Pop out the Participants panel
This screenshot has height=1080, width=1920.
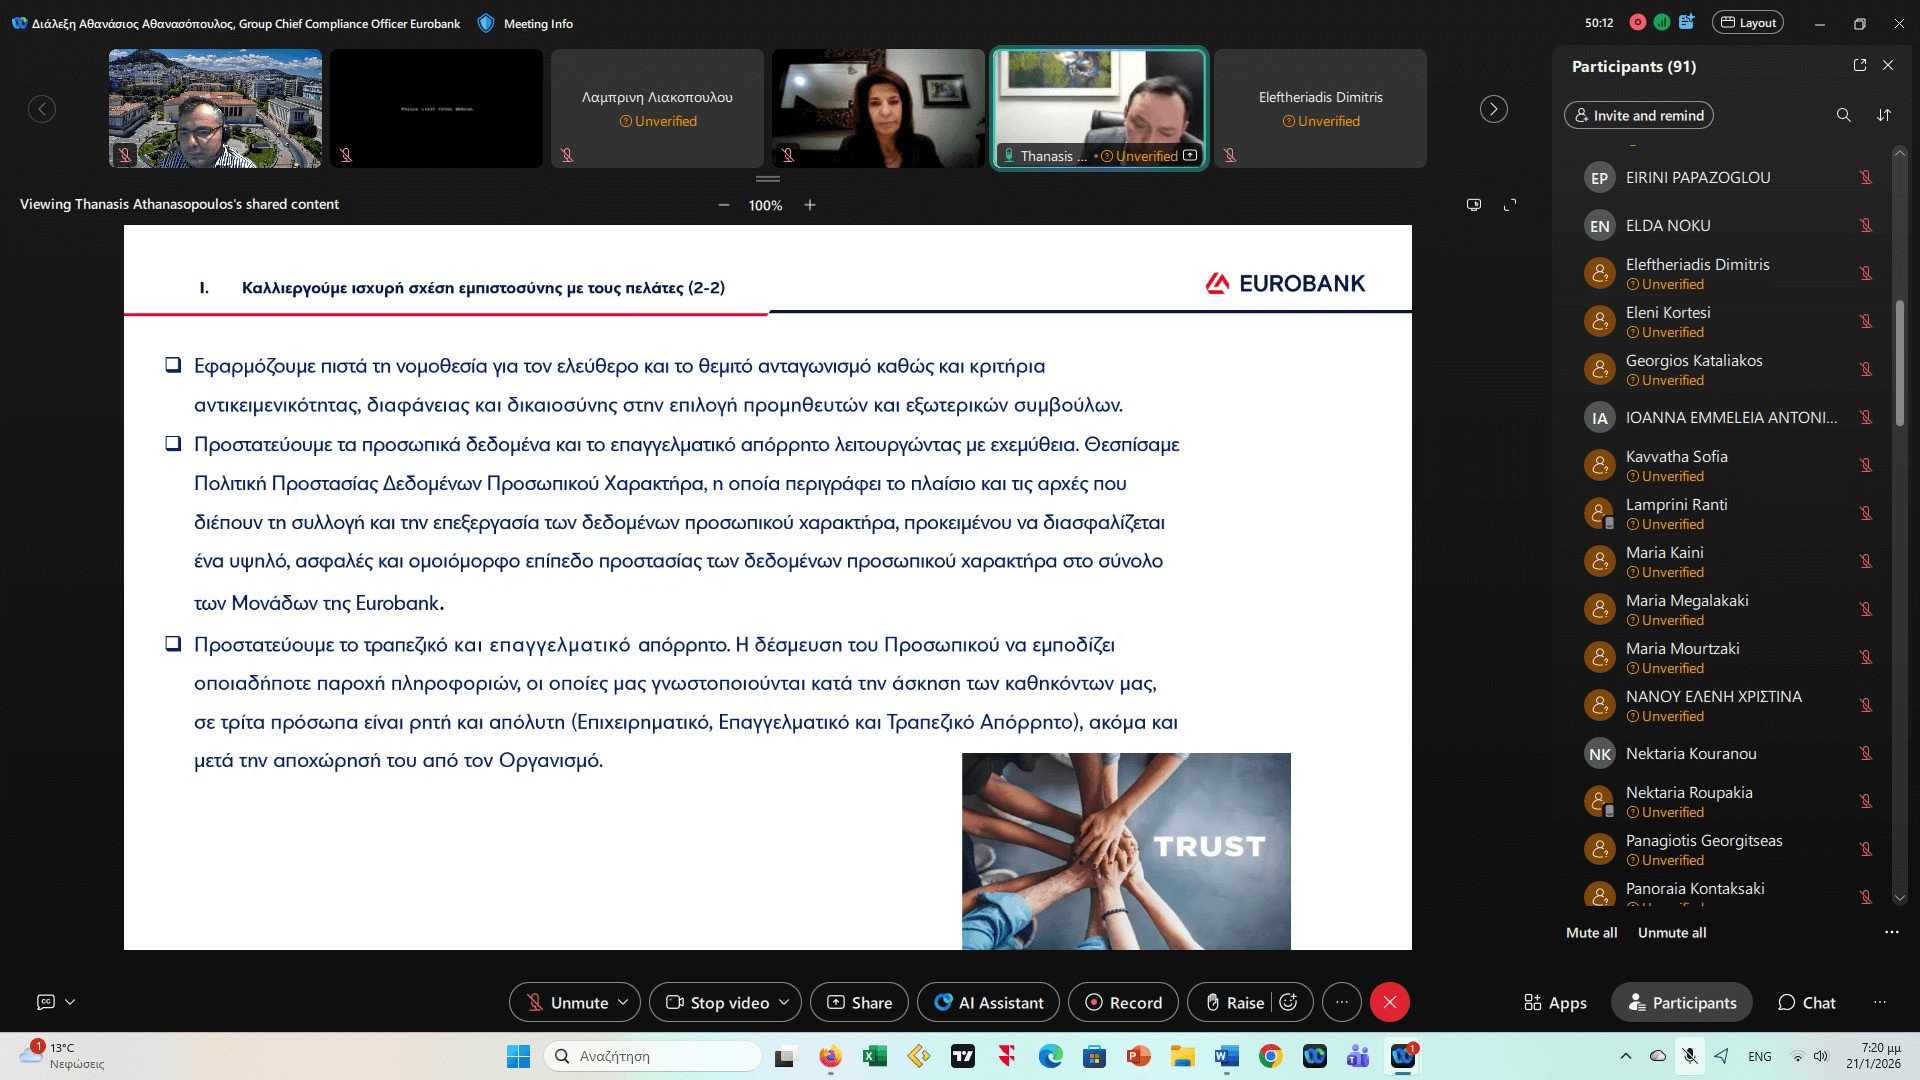[x=1860, y=65]
